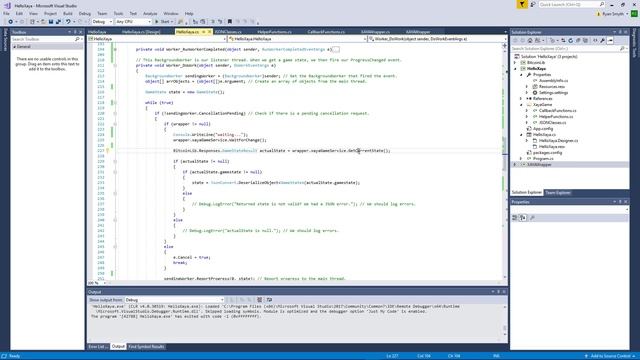The height and width of the screenshot is (360, 640).
Task: Select App.config in Solution Explorer
Action: point(543,129)
